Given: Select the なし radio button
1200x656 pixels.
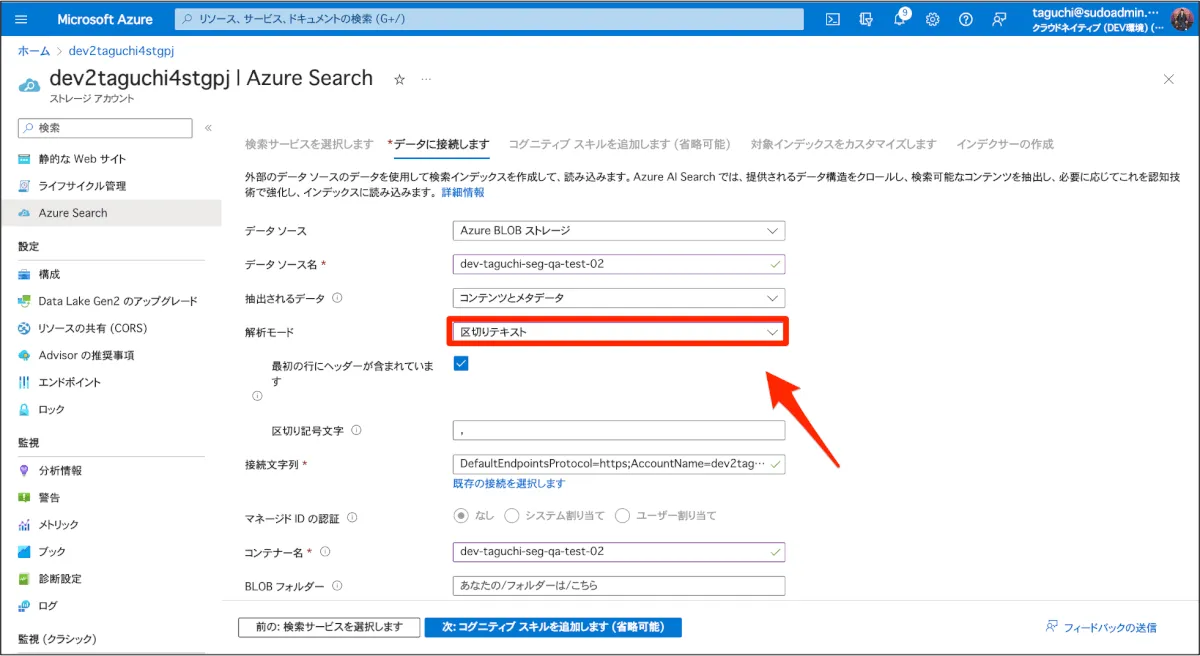Looking at the screenshot, I should 461,516.
